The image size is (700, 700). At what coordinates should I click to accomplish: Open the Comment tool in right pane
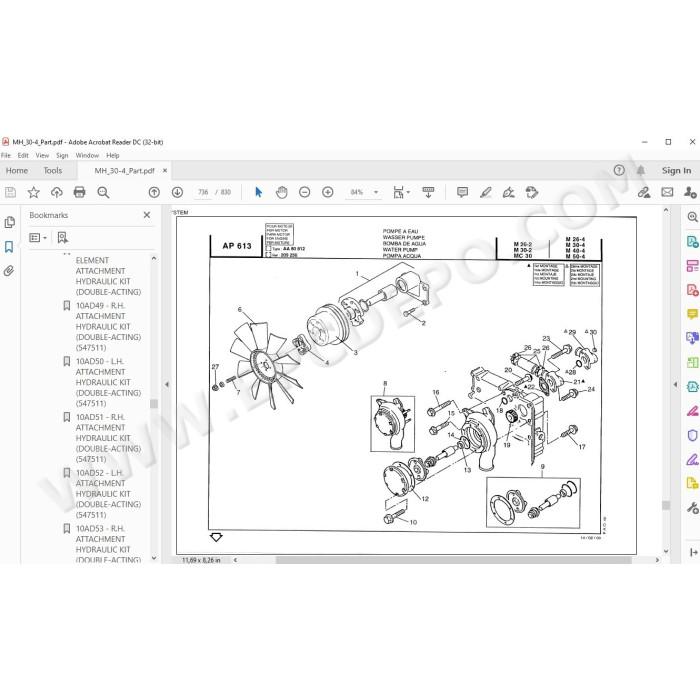[x=692, y=314]
